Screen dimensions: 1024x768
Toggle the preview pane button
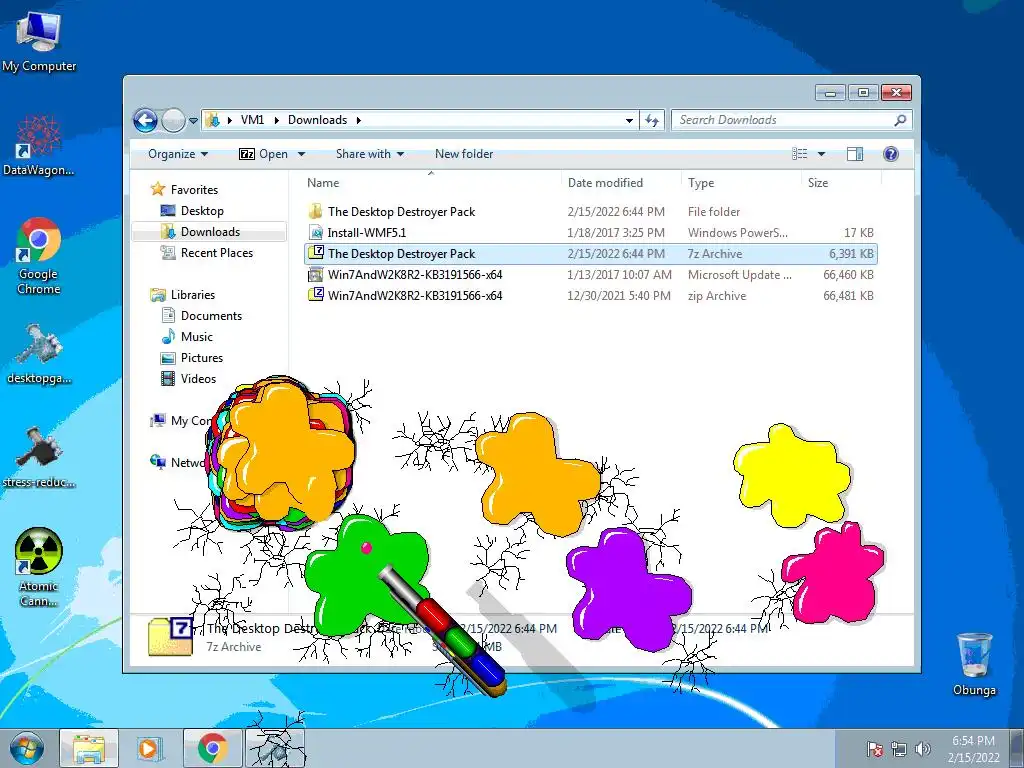[x=855, y=154]
